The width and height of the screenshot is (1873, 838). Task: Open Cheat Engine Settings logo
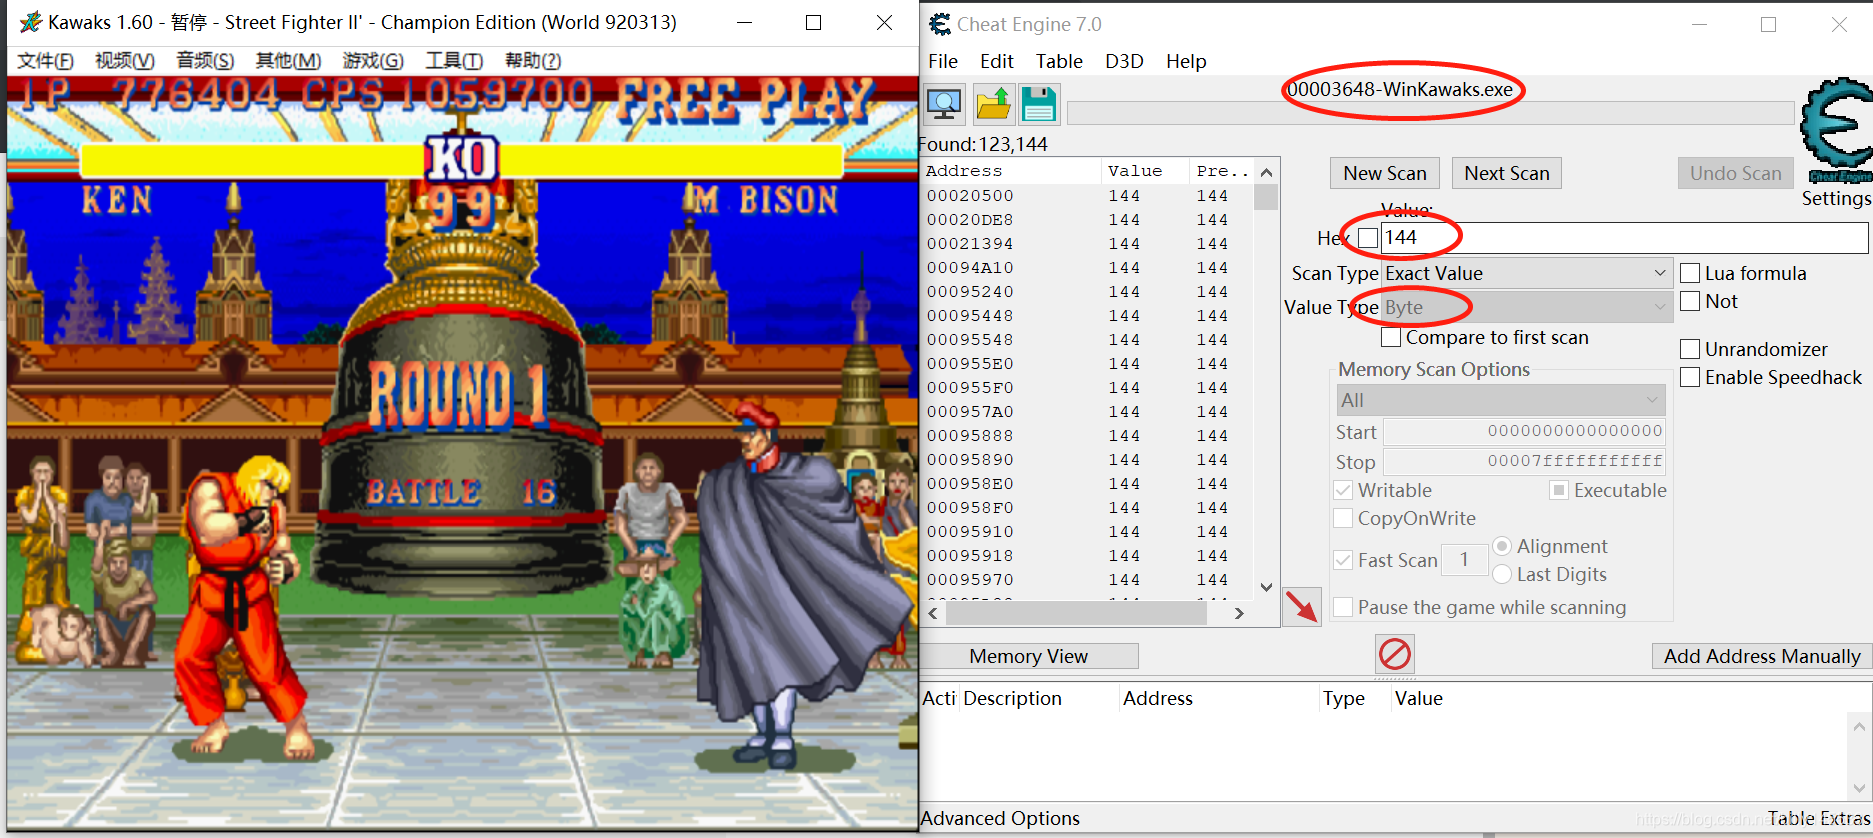click(x=1837, y=132)
